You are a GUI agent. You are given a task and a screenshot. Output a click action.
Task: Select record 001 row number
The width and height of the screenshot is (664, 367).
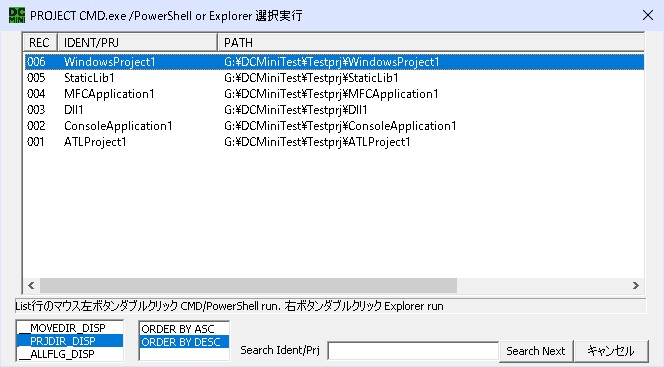pyautogui.click(x=36, y=142)
